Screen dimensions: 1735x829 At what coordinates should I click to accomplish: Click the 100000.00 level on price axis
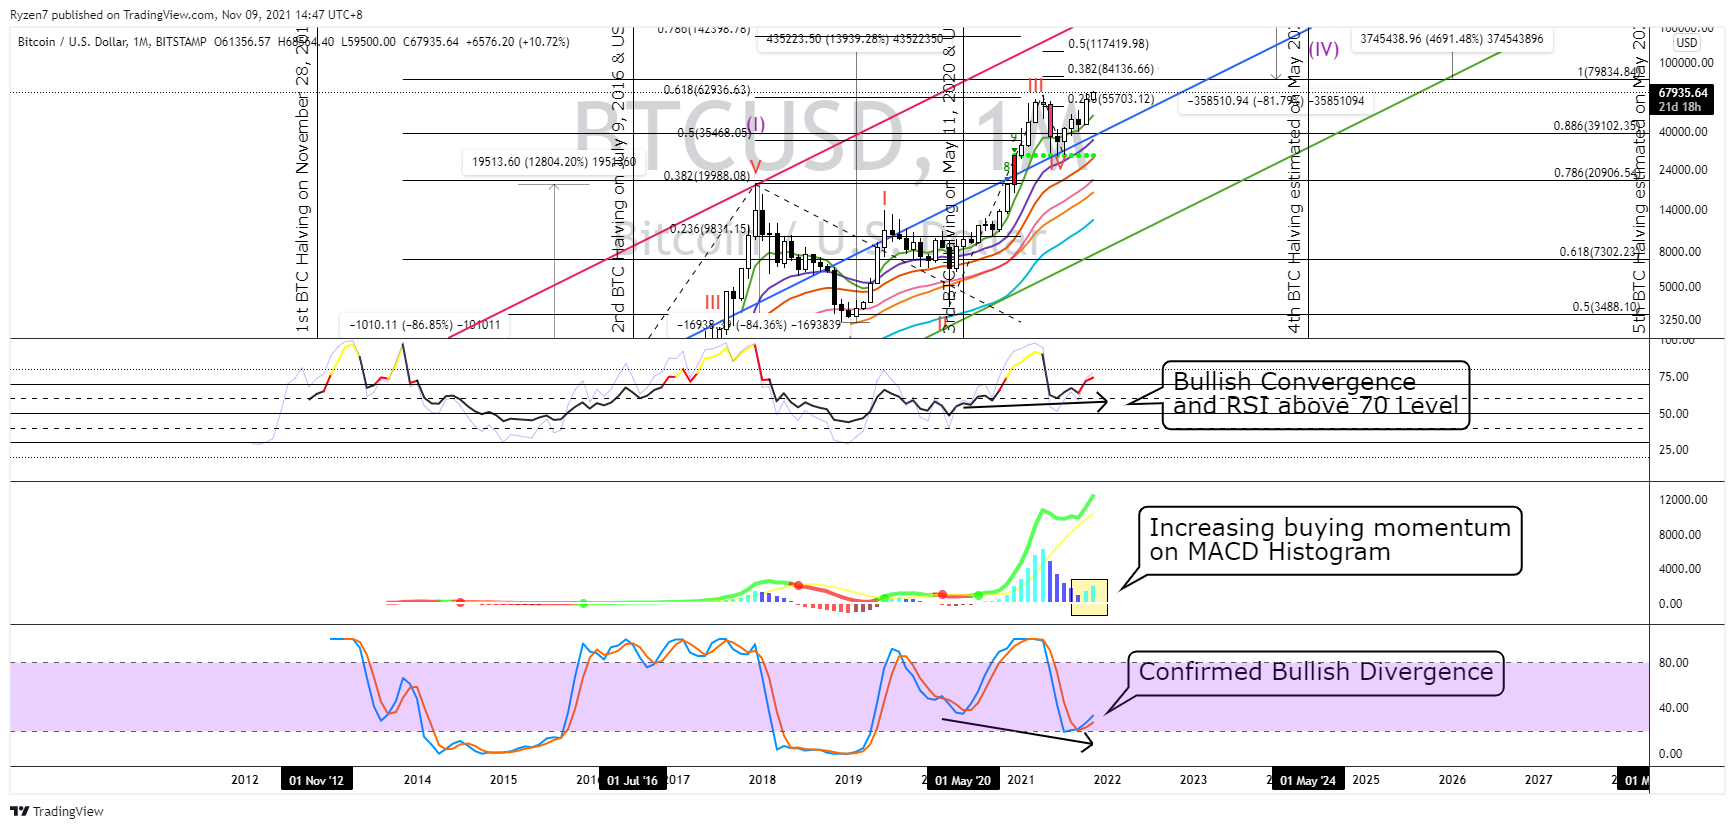coord(1686,63)
